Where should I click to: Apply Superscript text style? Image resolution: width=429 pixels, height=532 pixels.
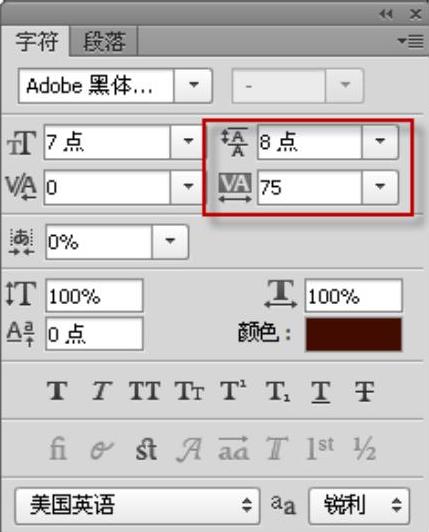tap(233, 390)
